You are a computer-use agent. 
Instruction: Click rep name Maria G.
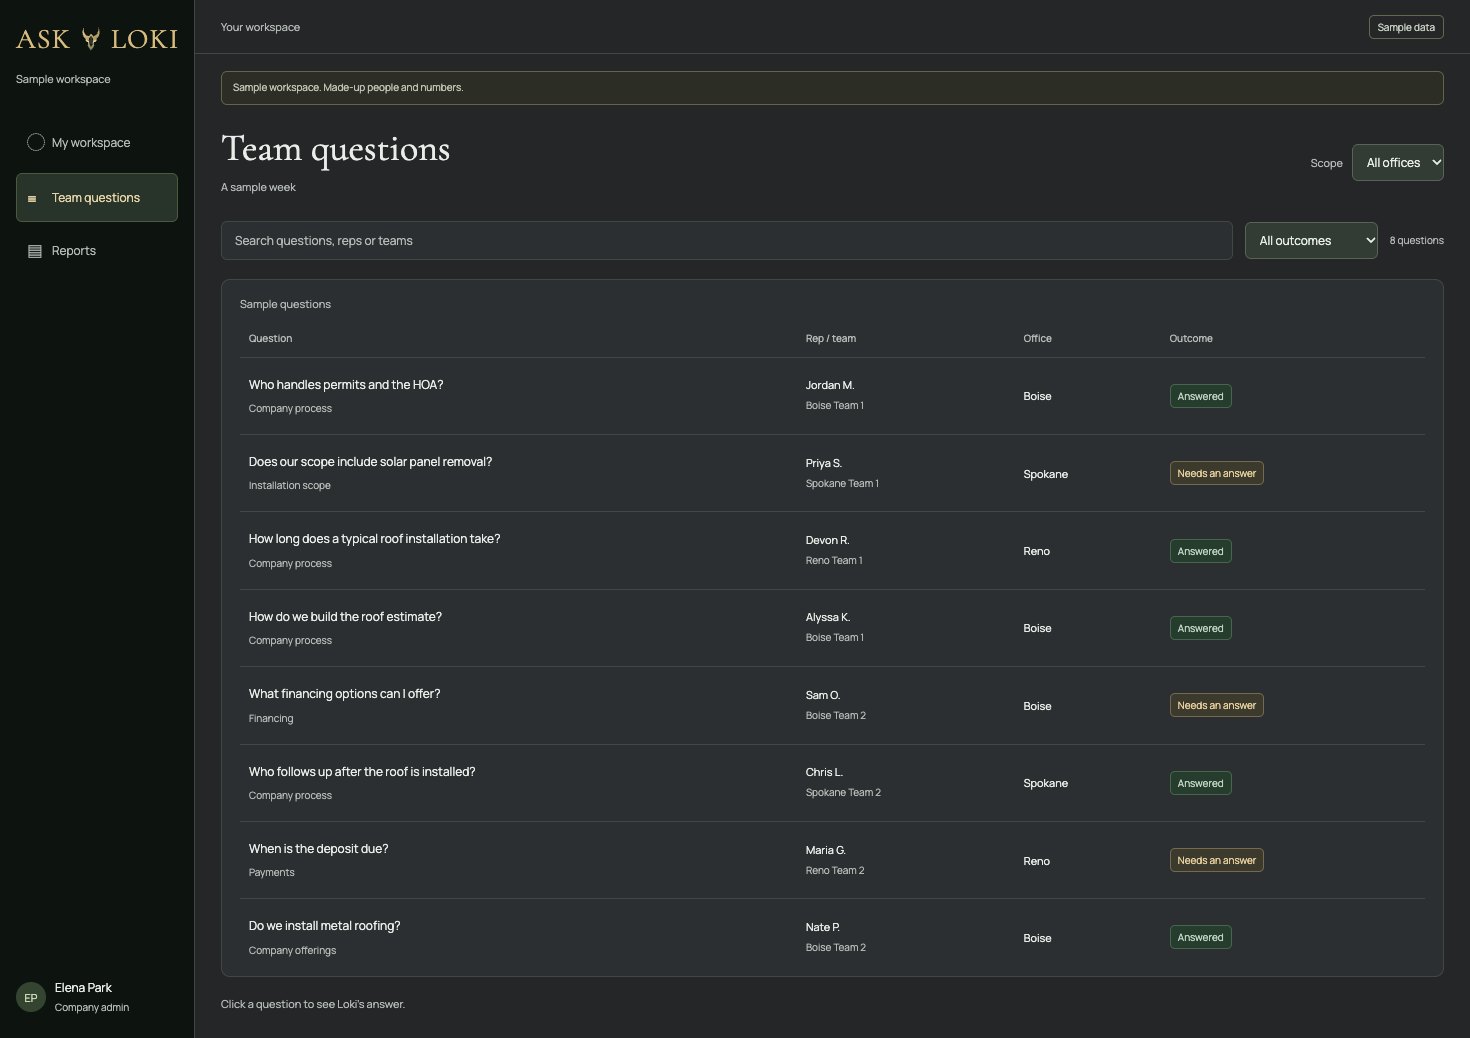[826, 850]
